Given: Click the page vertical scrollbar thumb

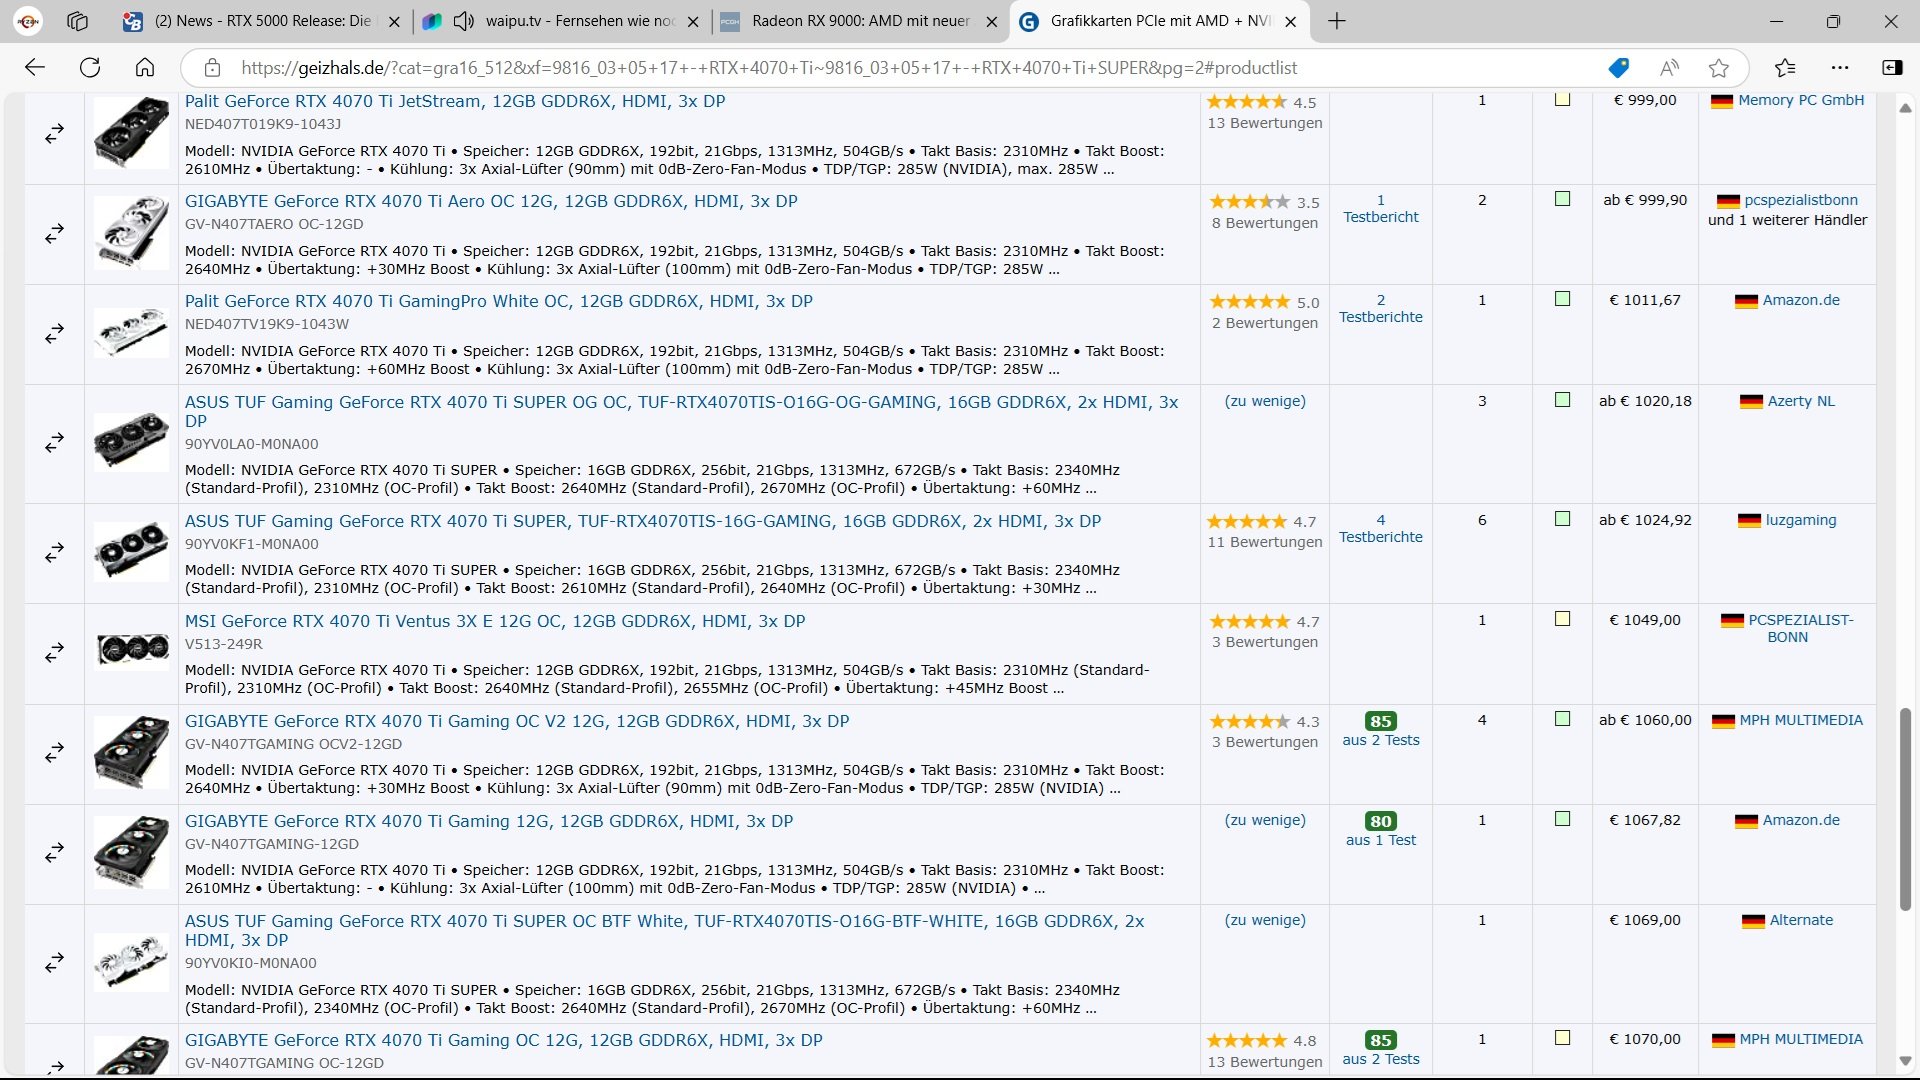Looking at the screenshot, I should coord(1905,810).
